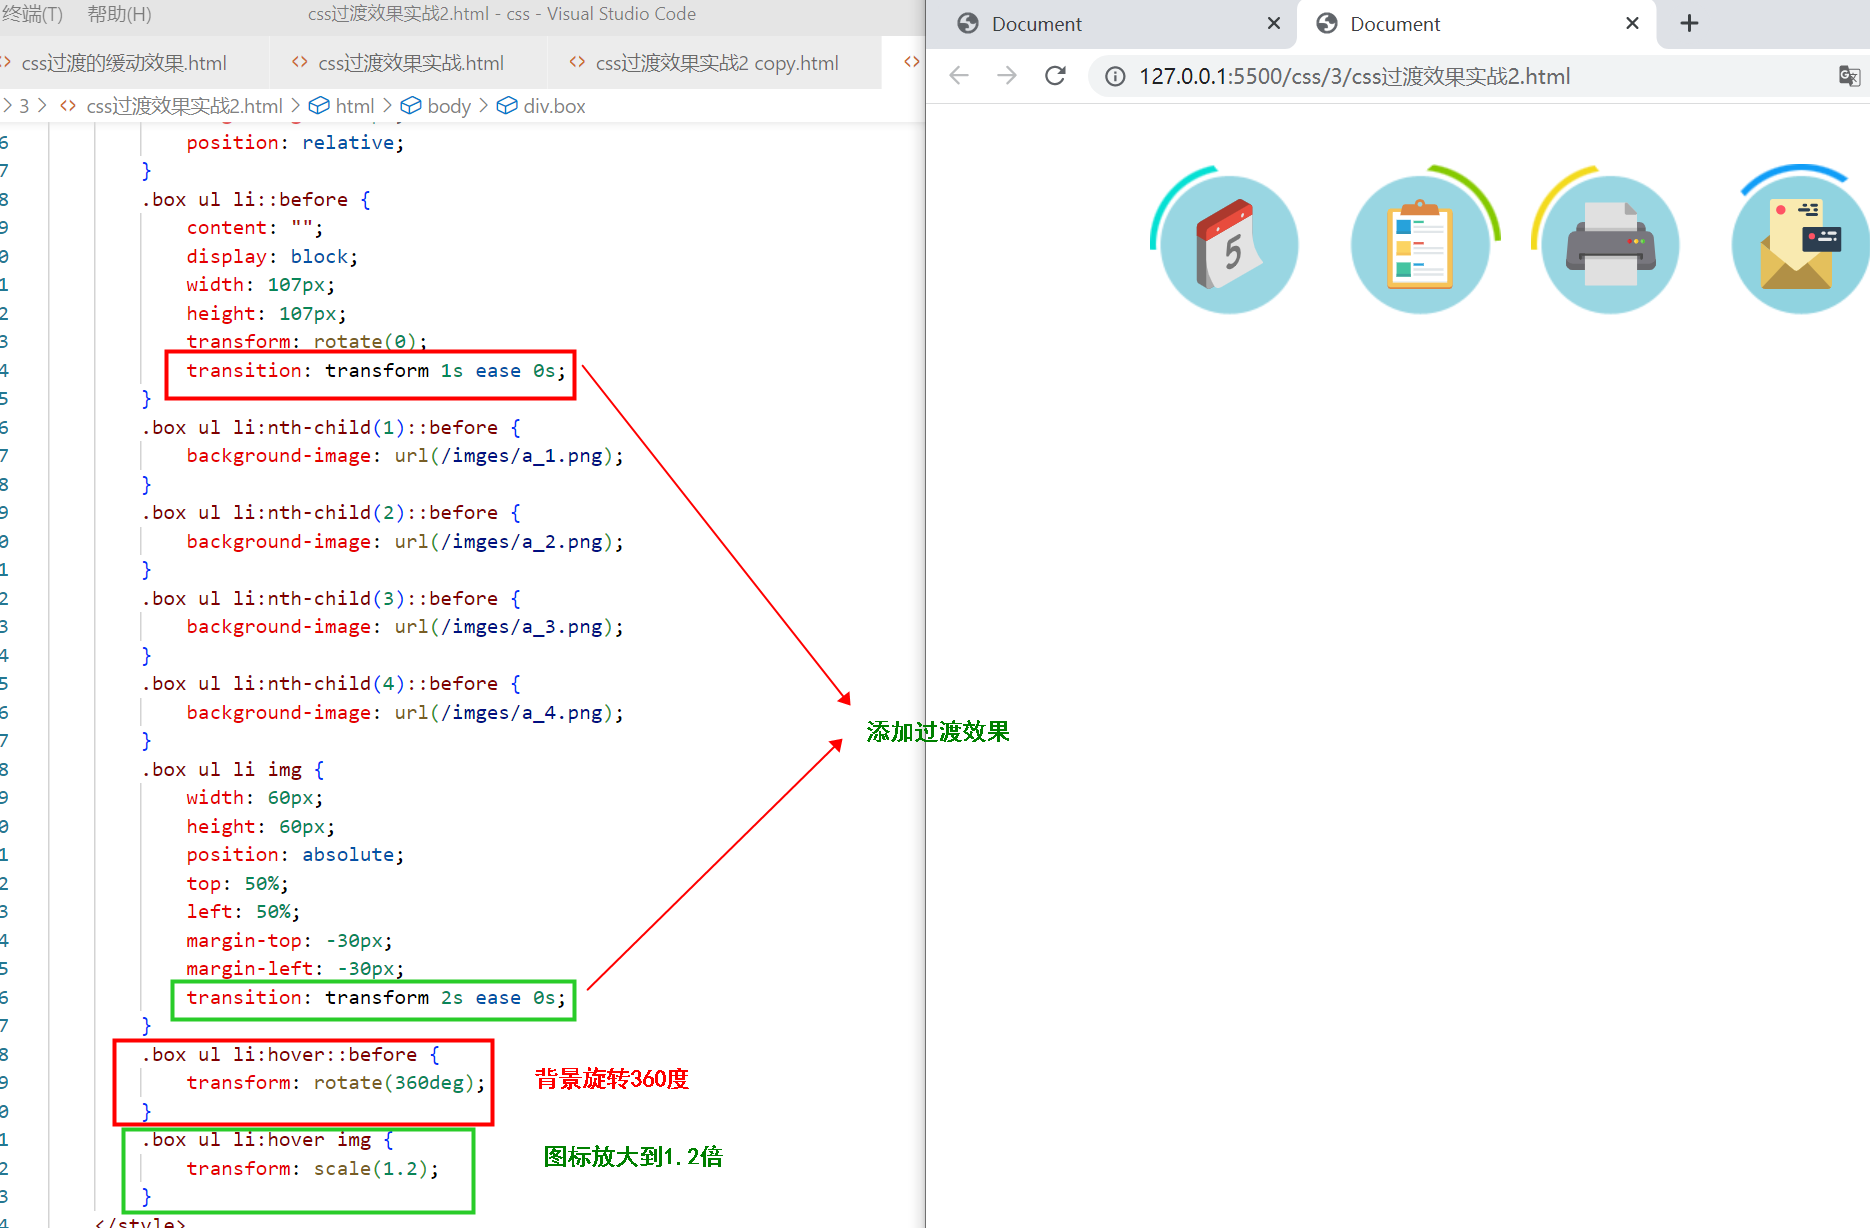Click the transform: rotate(360deg) code line
1870x1228 pixels.
[x=336, y=1083]
